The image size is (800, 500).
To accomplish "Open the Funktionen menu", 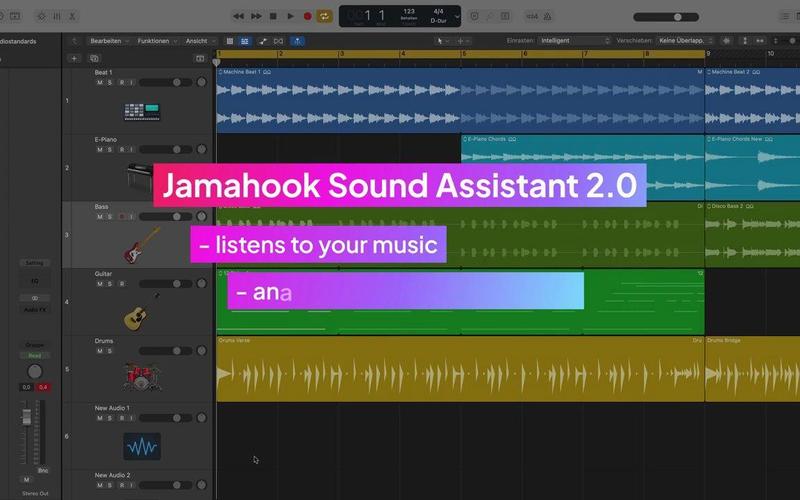I will 157,41.
